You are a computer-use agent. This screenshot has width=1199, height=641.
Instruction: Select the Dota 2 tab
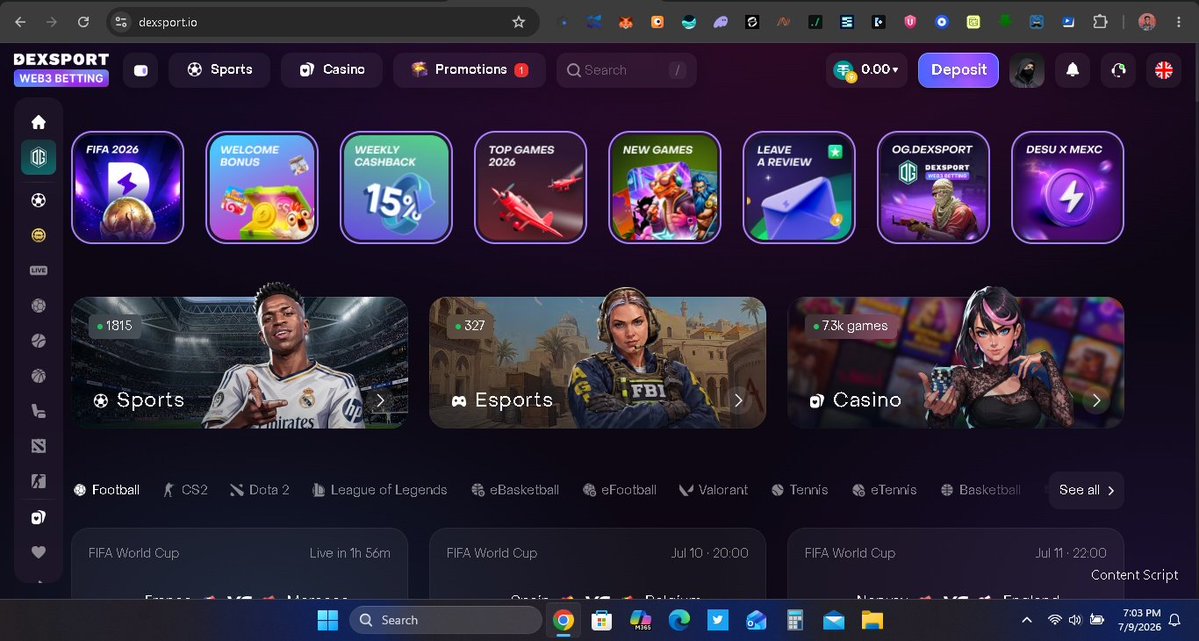pos(260,490)
